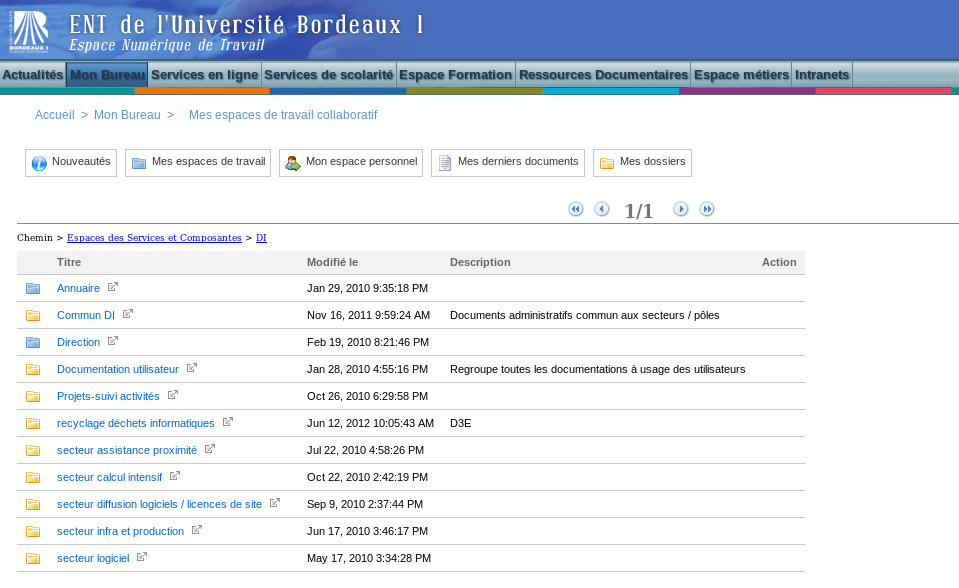Click the first page navigation arrow

coord(576,209)
